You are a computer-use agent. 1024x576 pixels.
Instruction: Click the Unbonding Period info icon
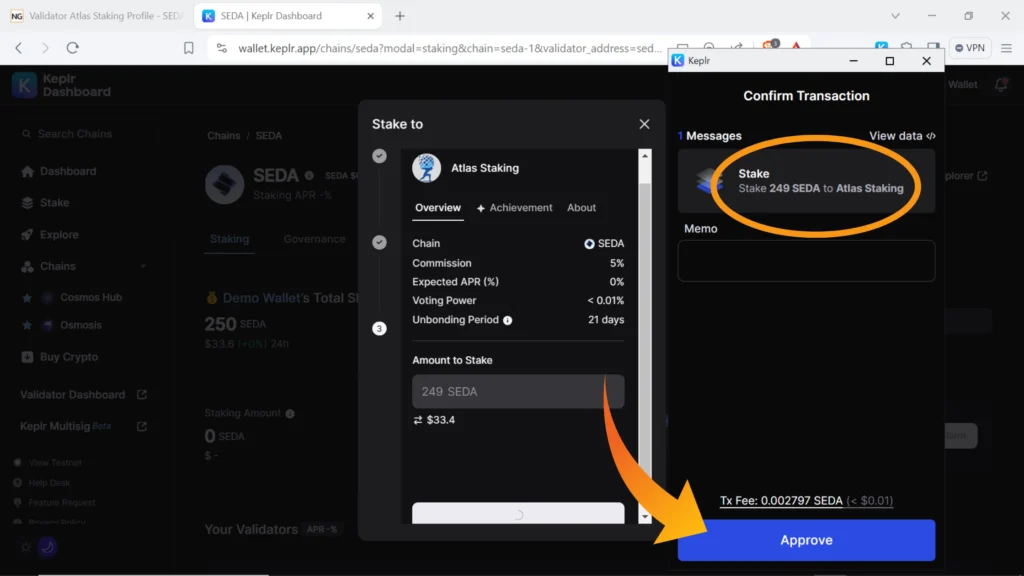507,320
